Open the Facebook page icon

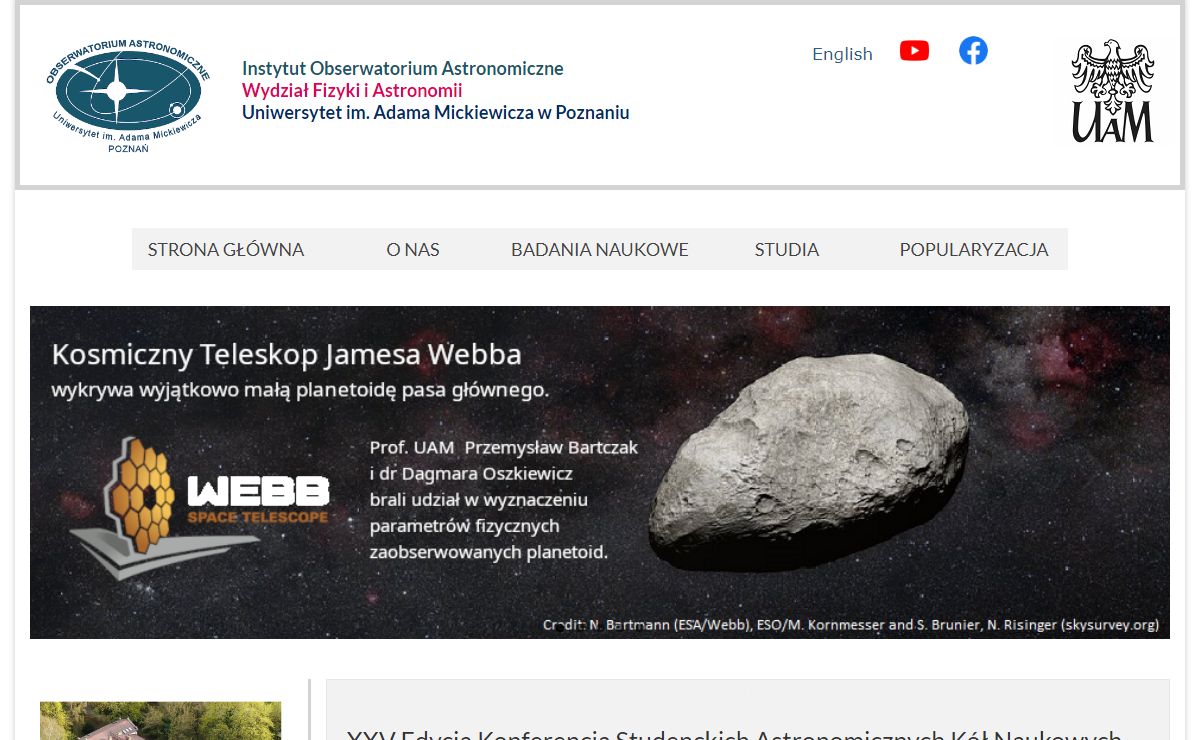click(973, 51)
